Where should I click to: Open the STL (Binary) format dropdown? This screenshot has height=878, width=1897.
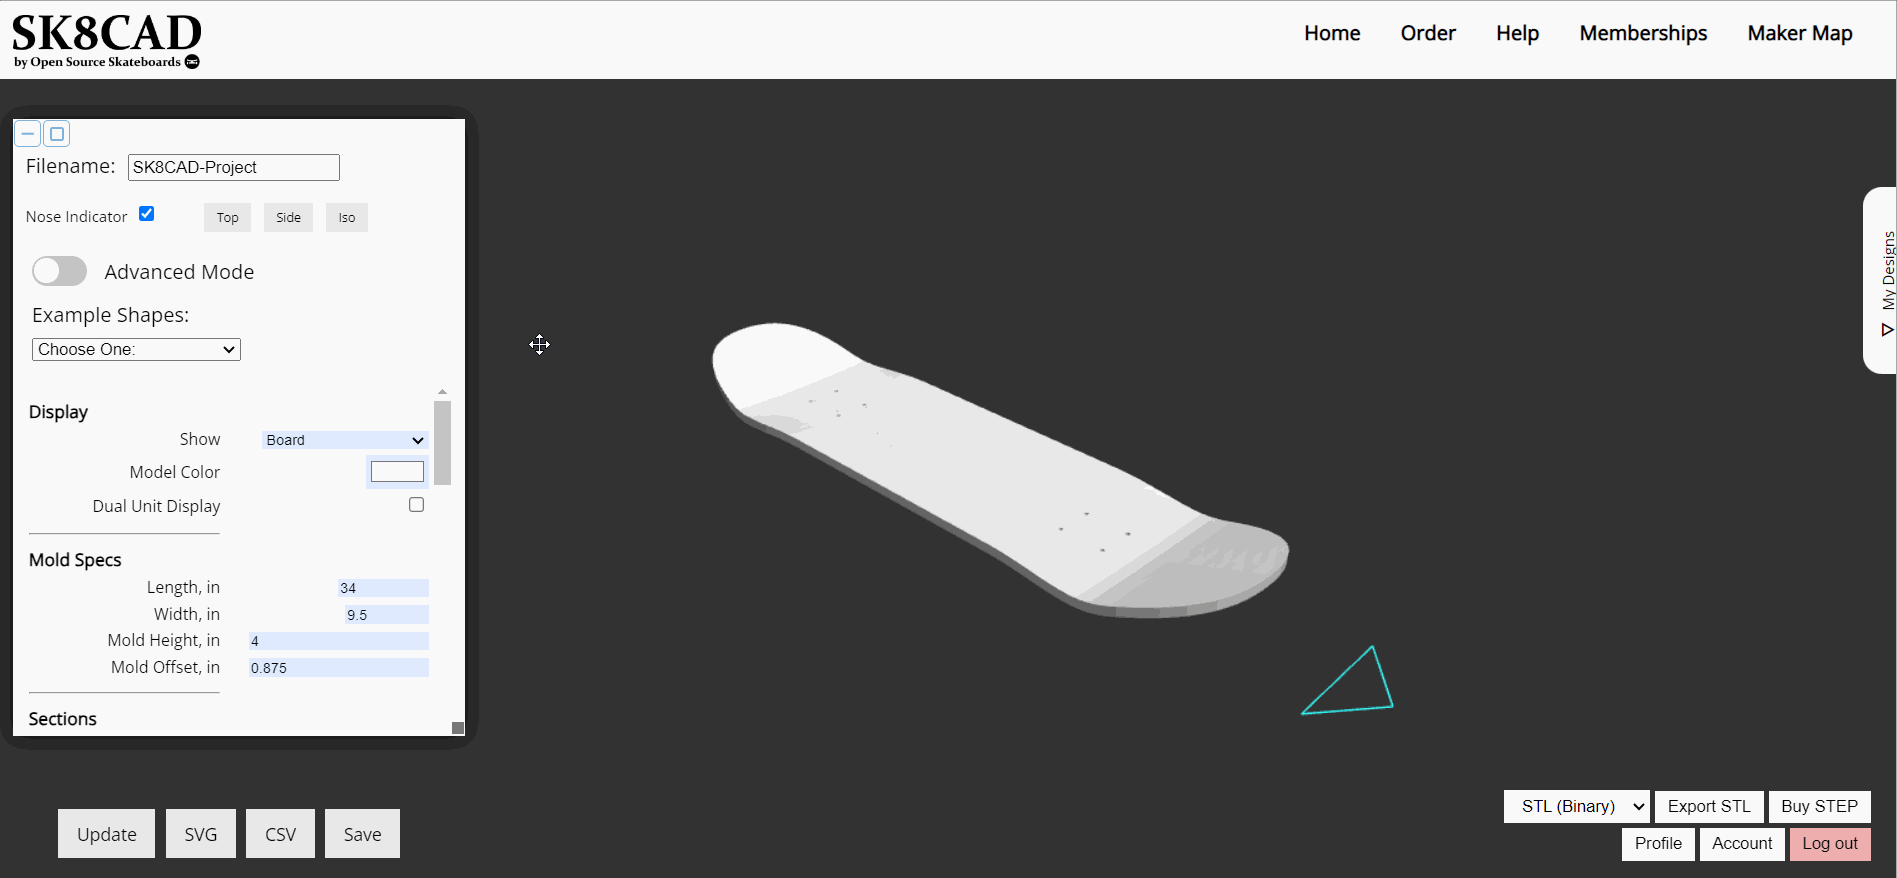(1577, 806)
